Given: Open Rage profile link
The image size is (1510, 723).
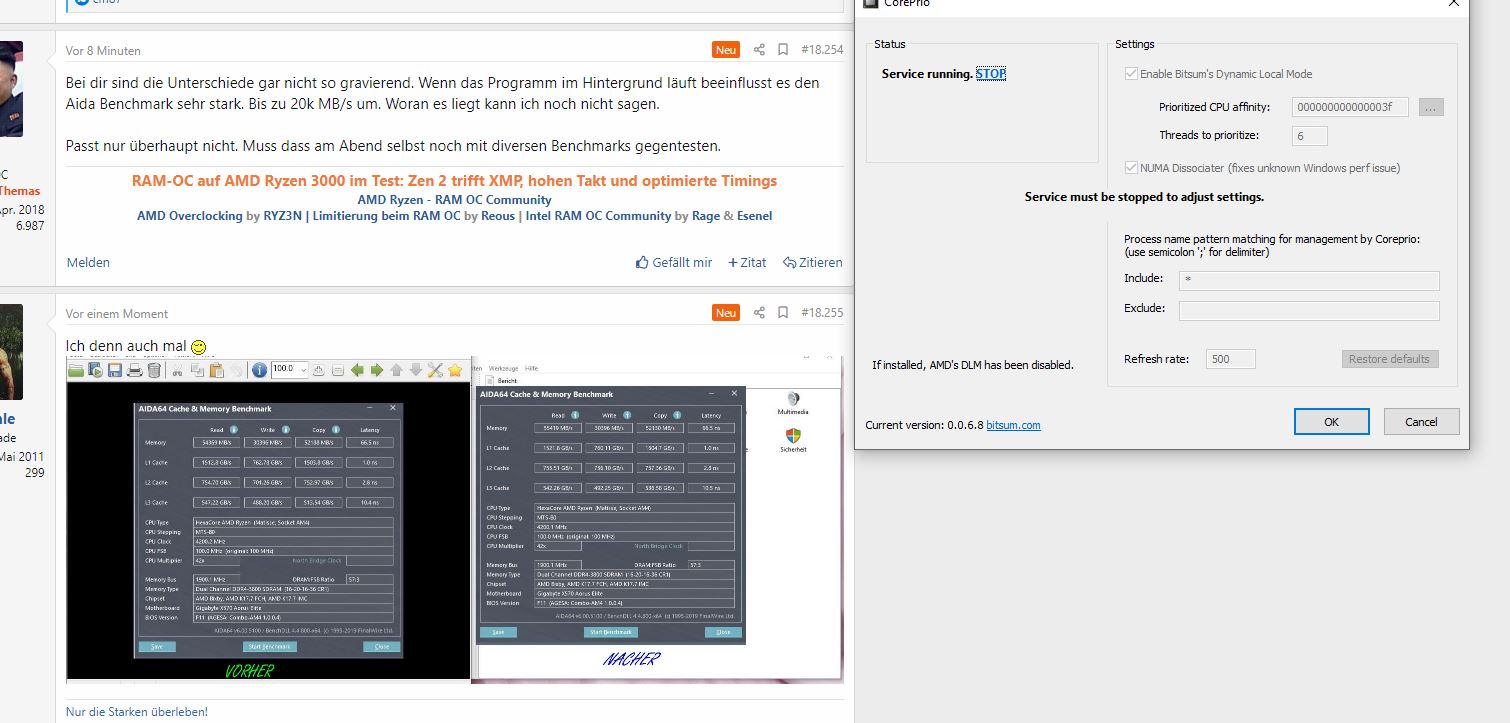Looking at the screenshot, I should 706,216.
